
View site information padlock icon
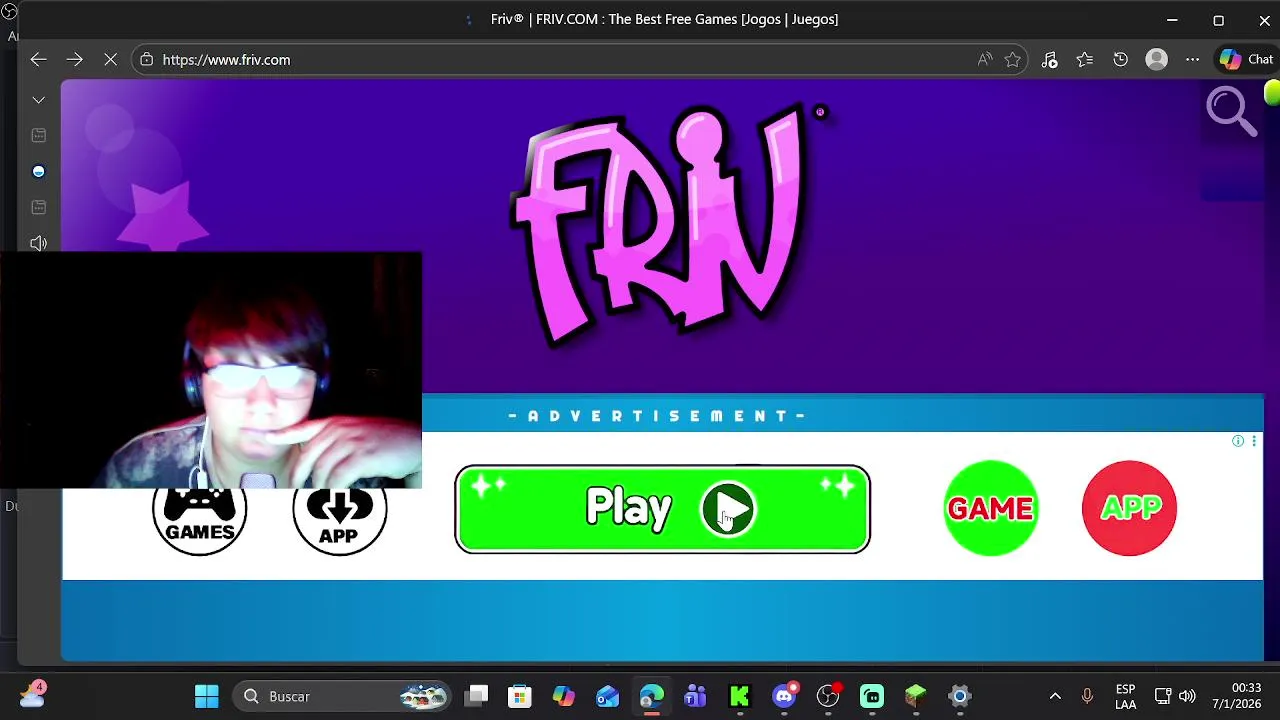point(147,60)
